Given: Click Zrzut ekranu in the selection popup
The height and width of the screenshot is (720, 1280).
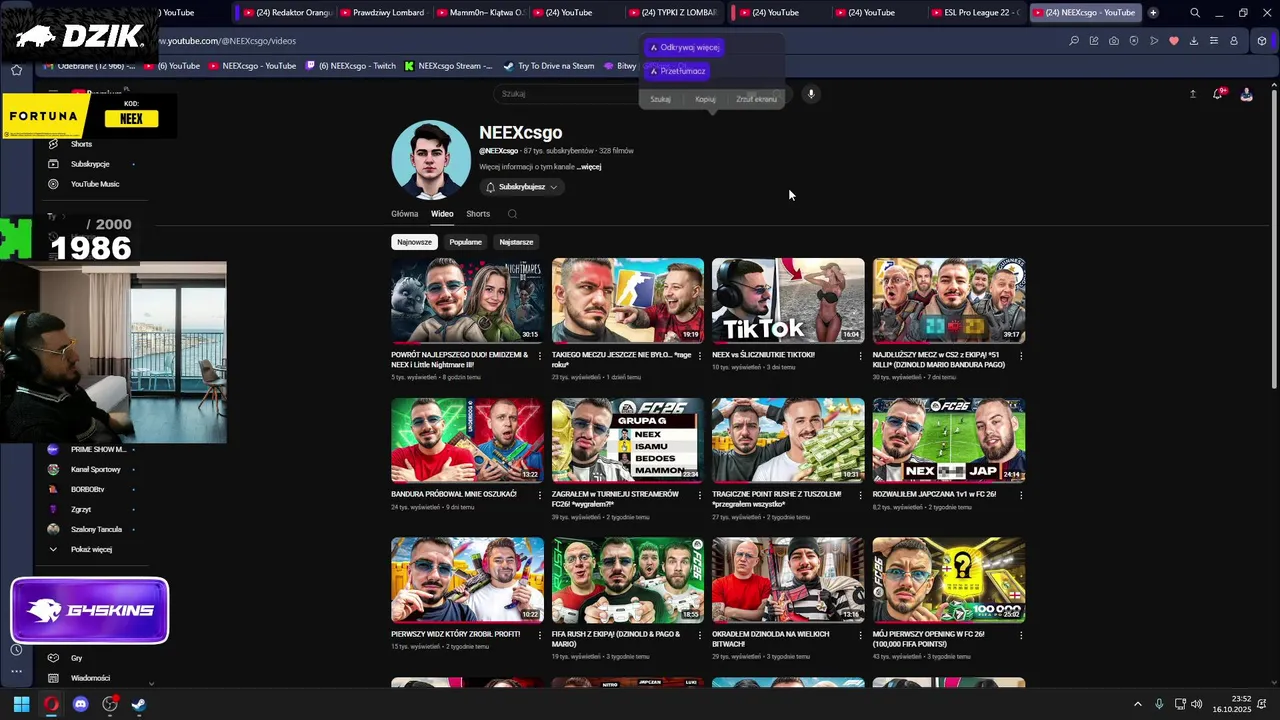Looking at the screenshot, I should coord(756,99).
